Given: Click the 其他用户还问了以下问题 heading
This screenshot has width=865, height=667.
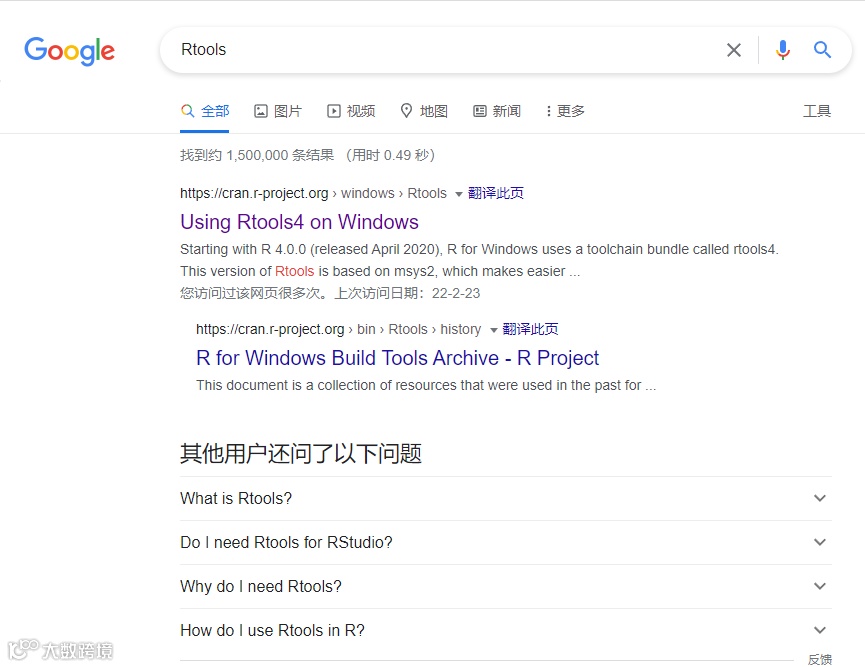Looking at the screenshot, I should [301, 453].
